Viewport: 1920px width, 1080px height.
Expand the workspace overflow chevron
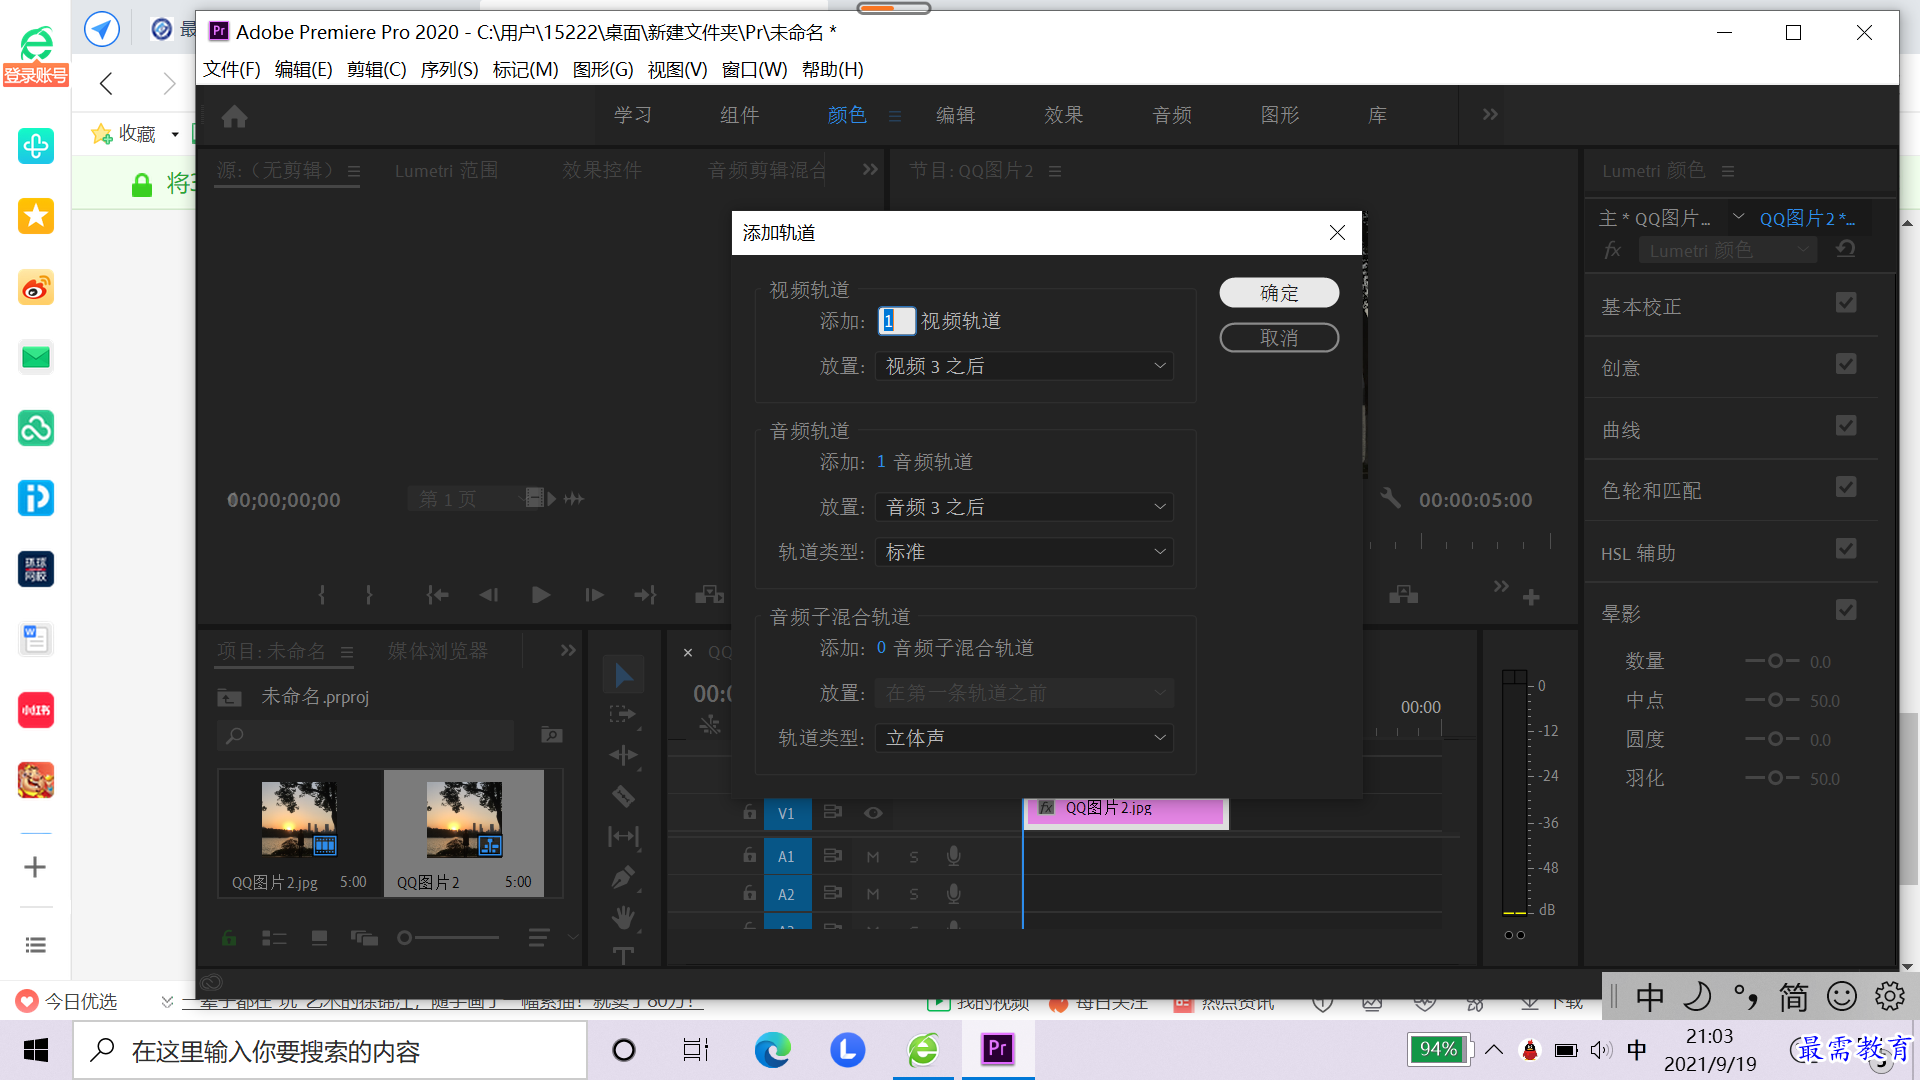1490,115
